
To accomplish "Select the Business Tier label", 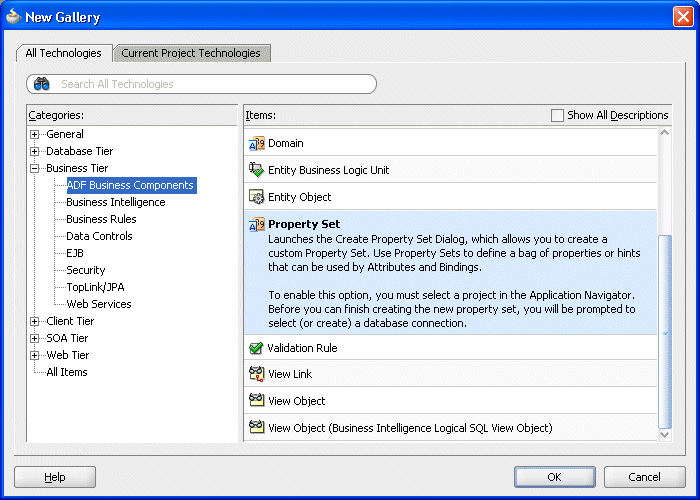I will tap(77, 168).
